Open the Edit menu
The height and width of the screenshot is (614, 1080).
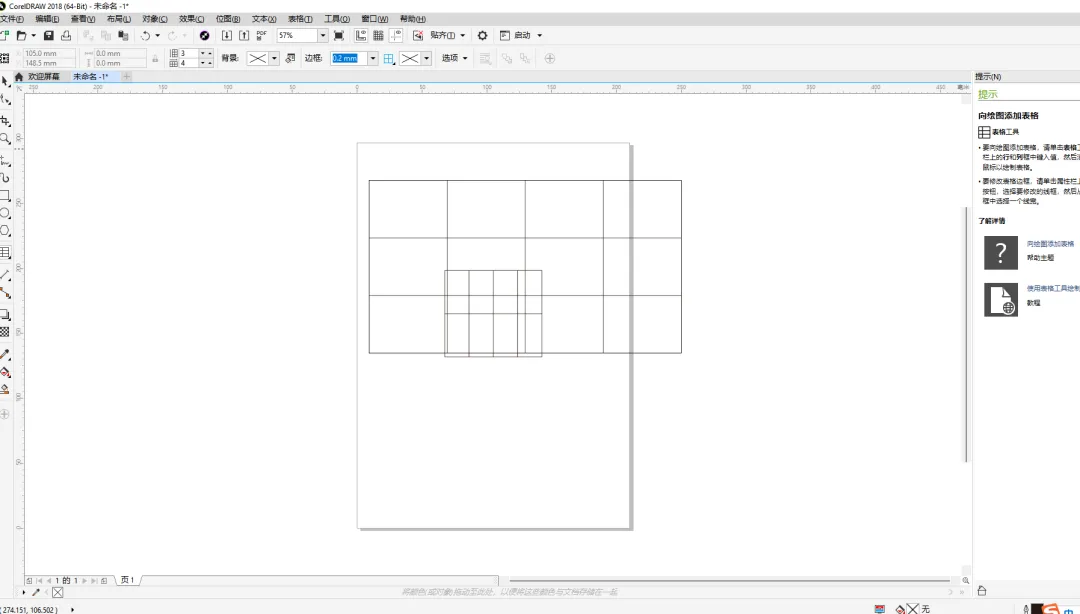tap(47, 19)
